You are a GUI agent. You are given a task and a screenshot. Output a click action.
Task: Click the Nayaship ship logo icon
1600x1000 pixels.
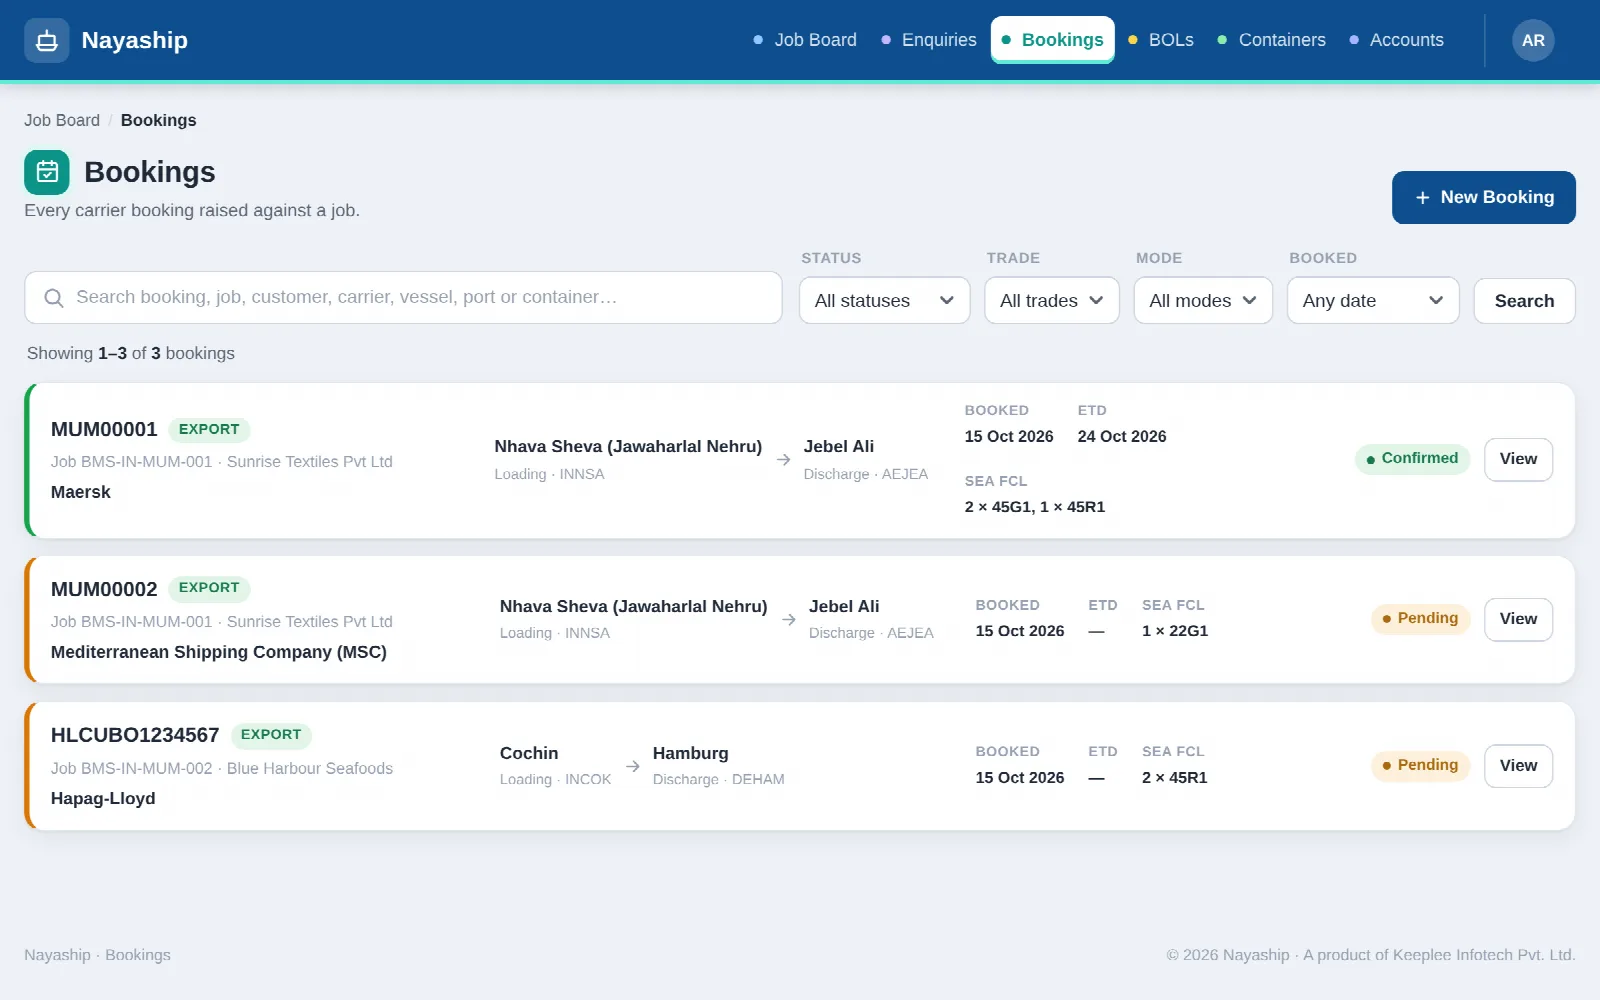click(47, 41)
